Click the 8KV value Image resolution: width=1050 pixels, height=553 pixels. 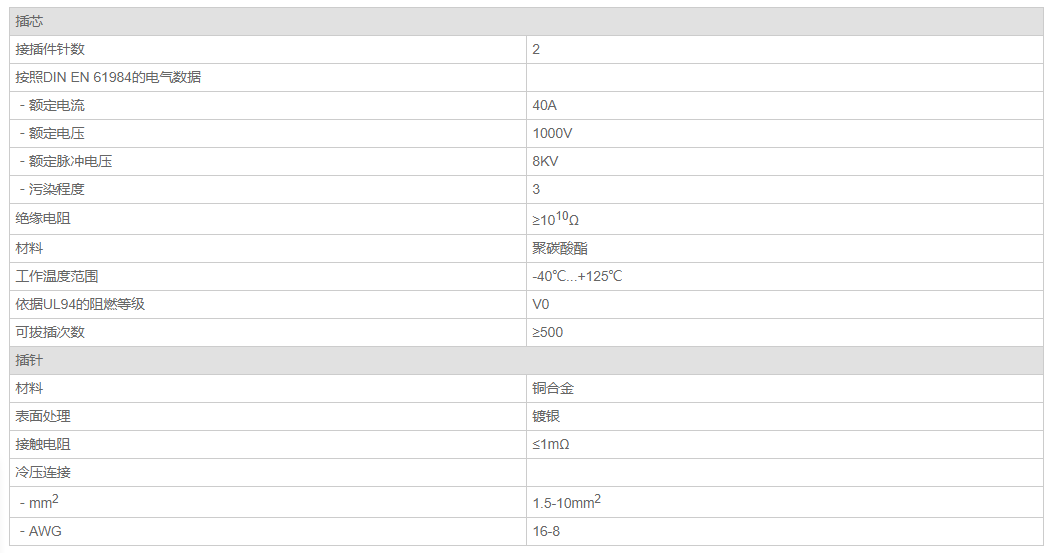(546, 161)
